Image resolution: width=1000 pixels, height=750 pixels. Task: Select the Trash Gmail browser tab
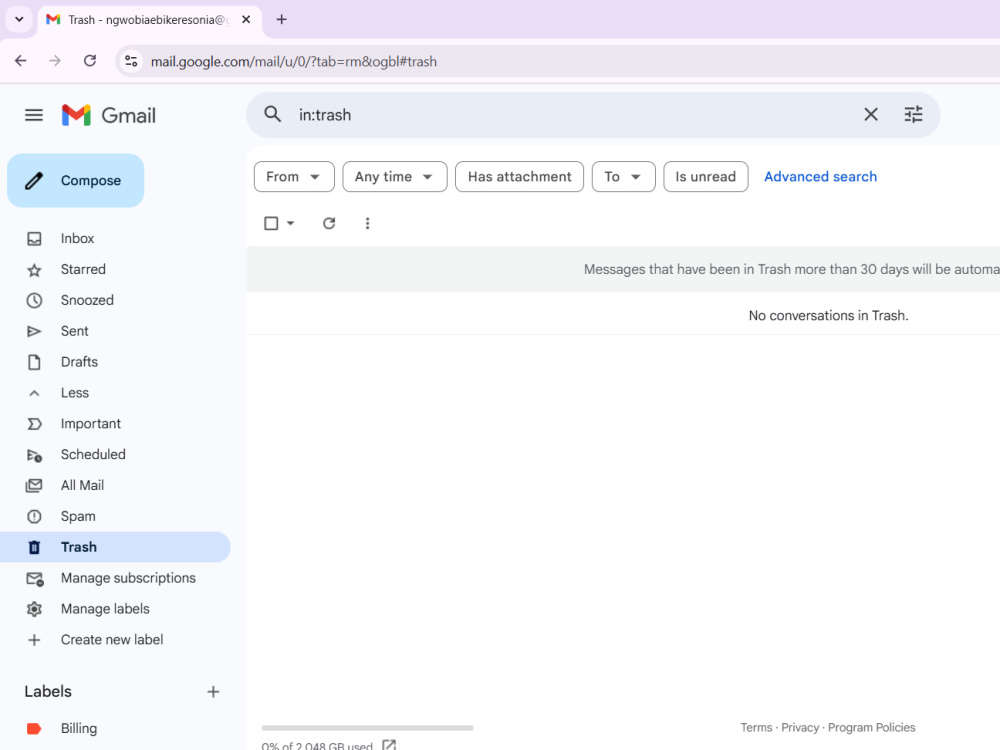150,20
